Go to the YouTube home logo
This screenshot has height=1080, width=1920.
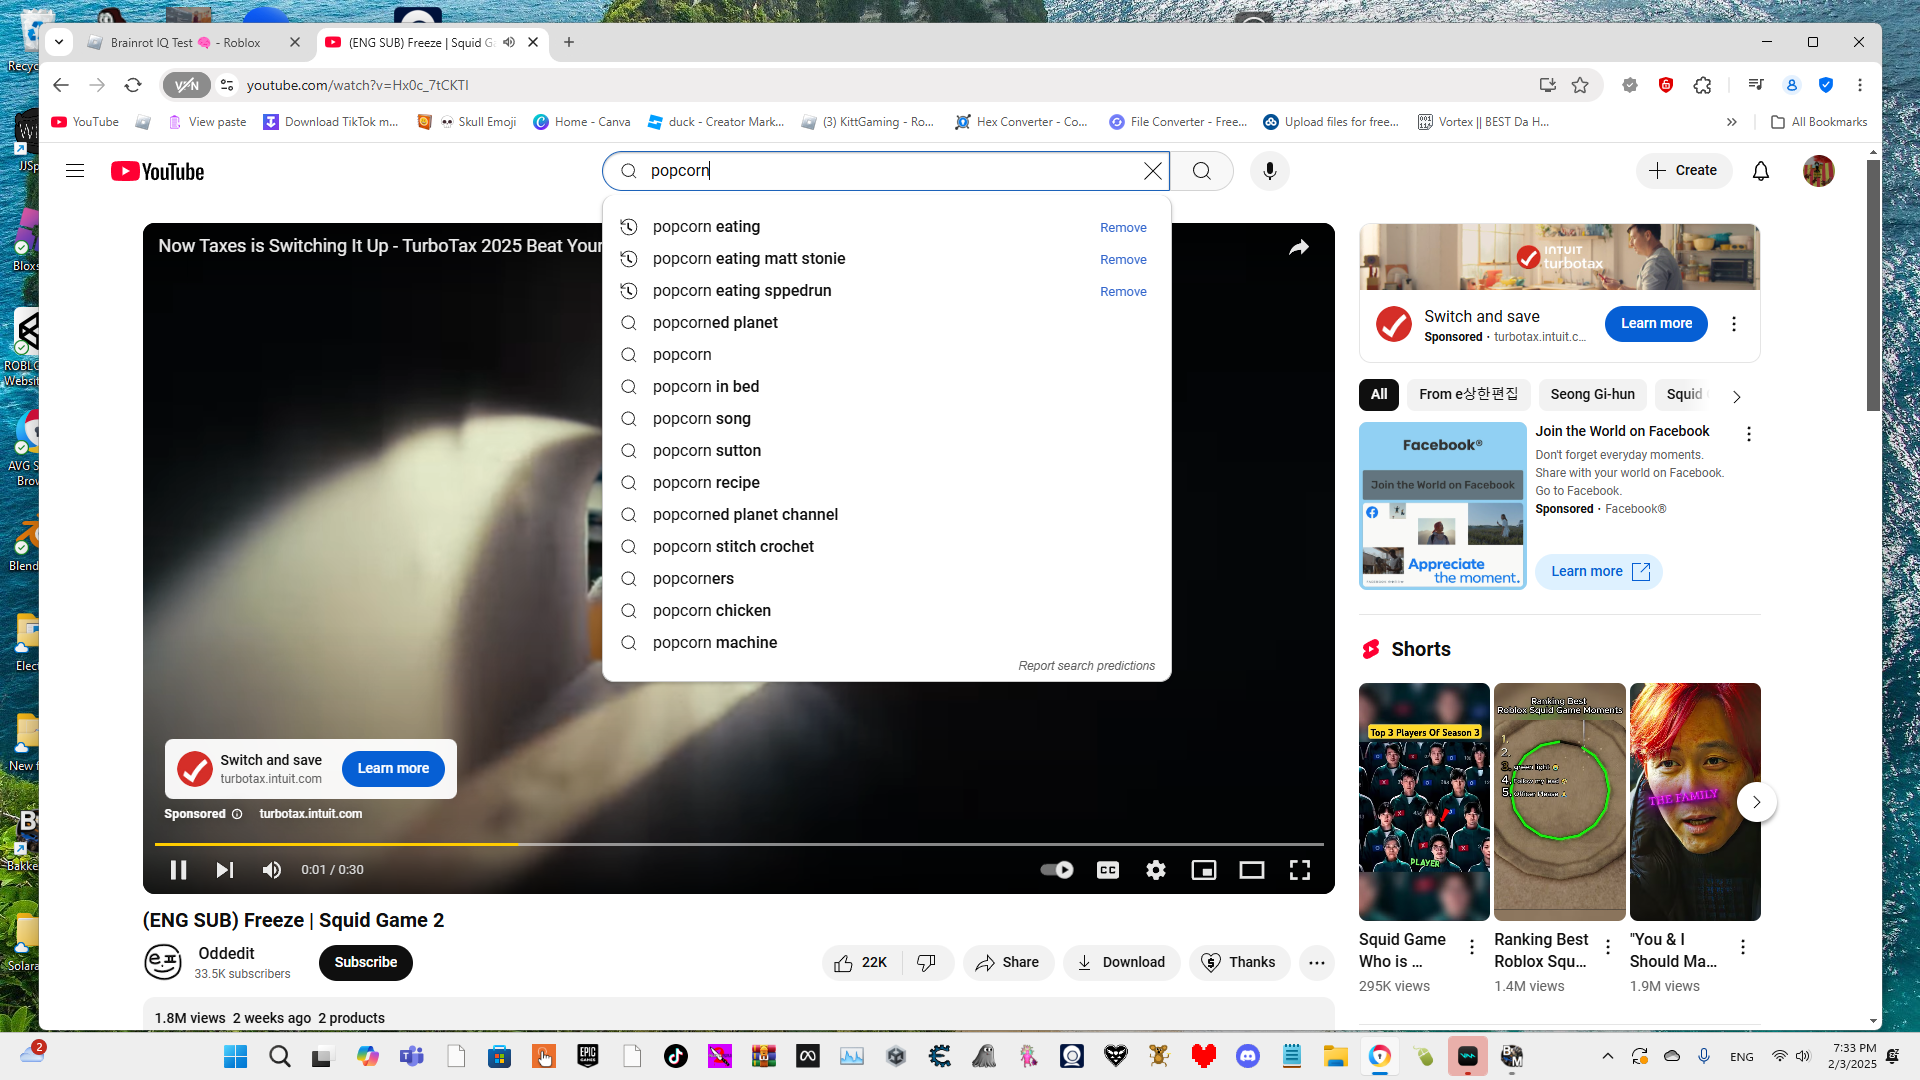click(158, 171)
